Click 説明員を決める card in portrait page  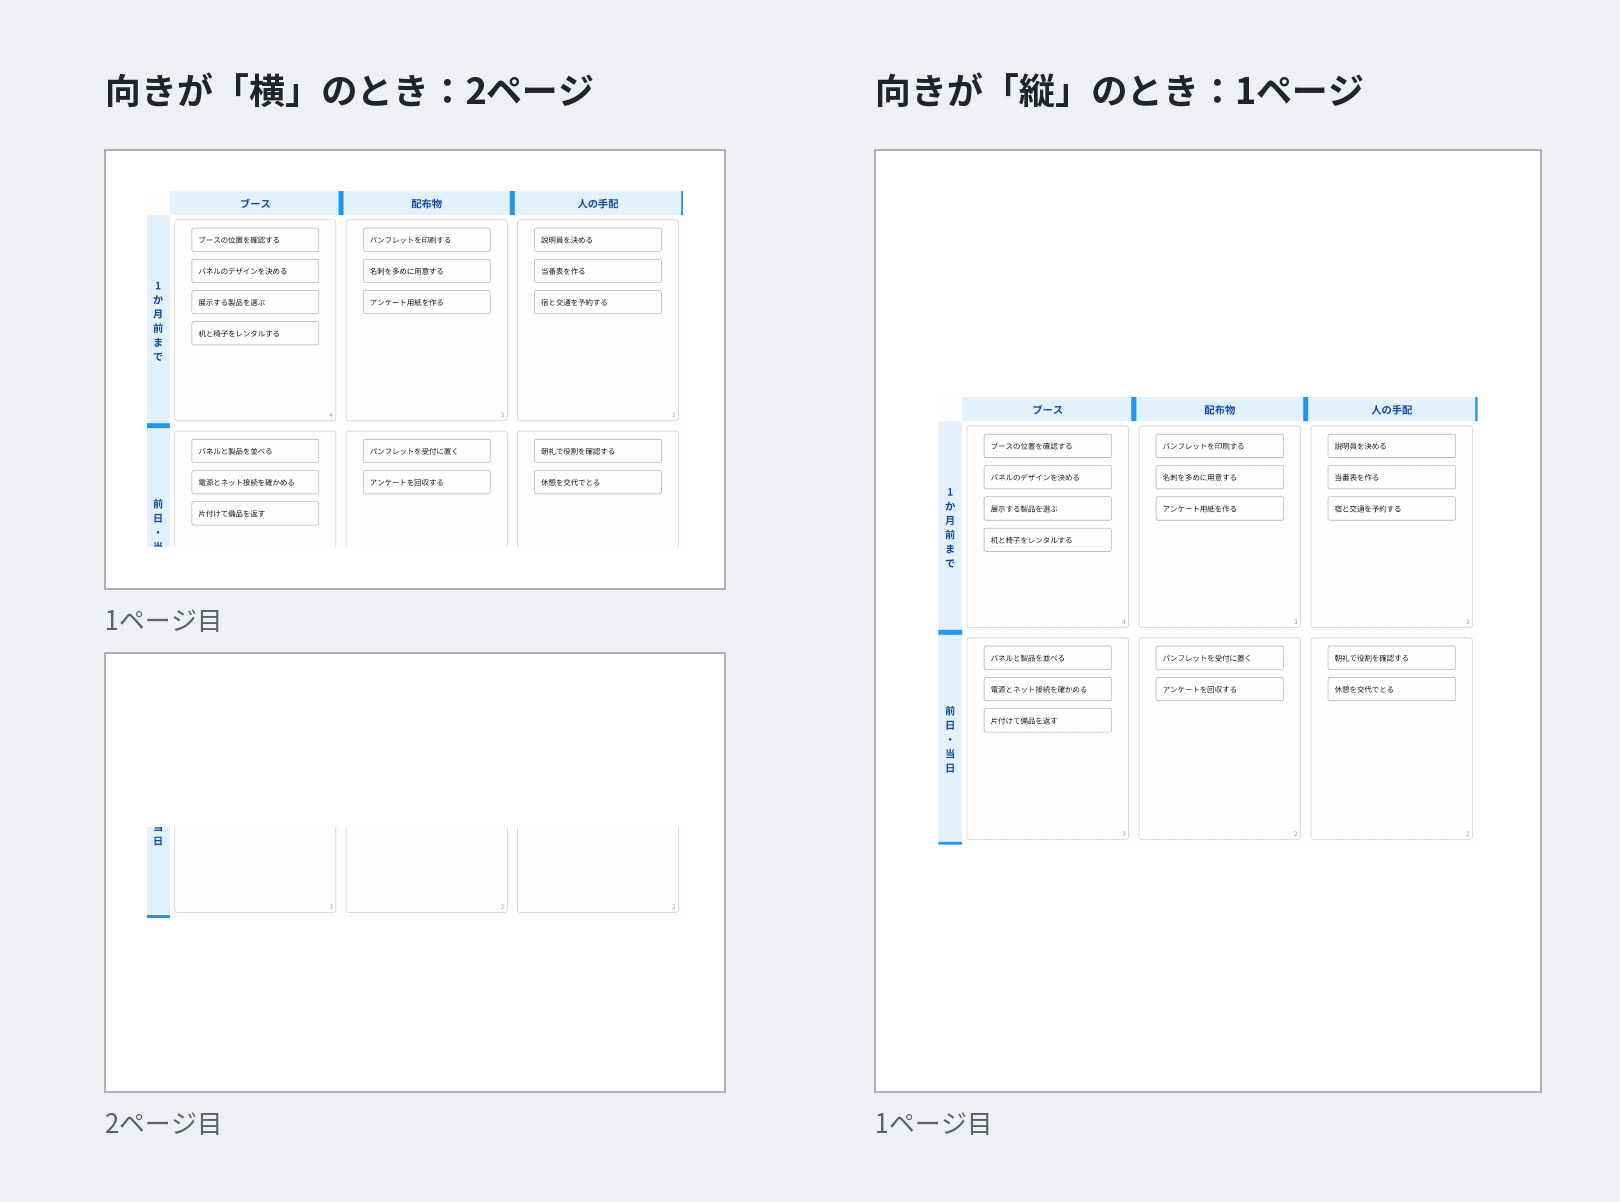[x=1392, y=446]
